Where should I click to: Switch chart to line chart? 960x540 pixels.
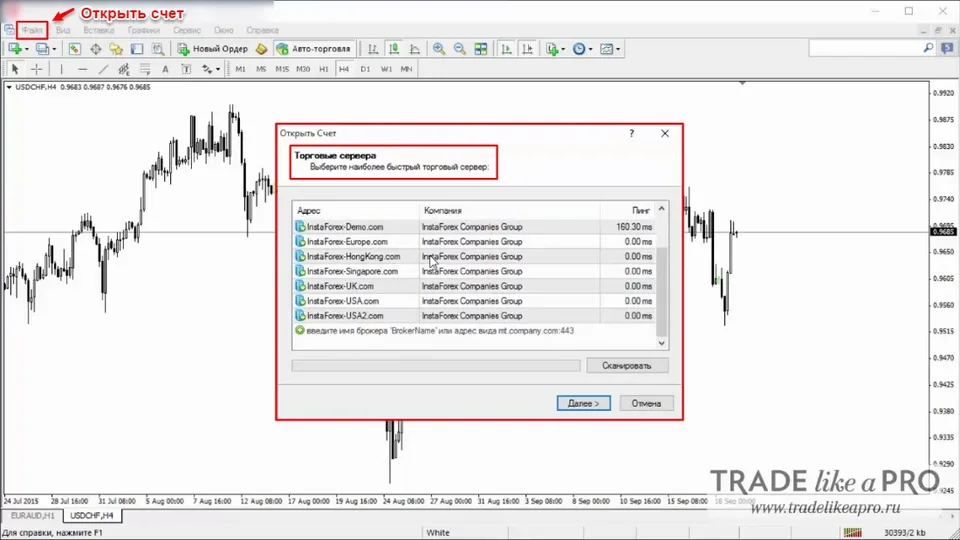coord(414,49)
